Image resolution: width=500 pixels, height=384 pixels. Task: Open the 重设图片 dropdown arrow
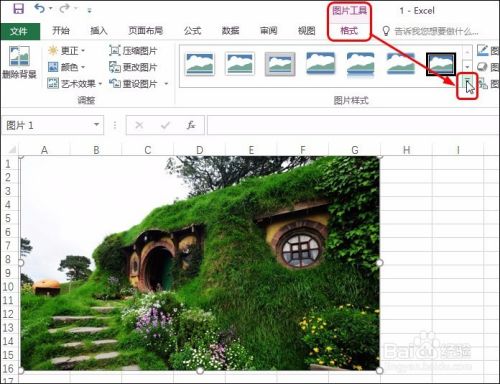click(x=166, y=84)
